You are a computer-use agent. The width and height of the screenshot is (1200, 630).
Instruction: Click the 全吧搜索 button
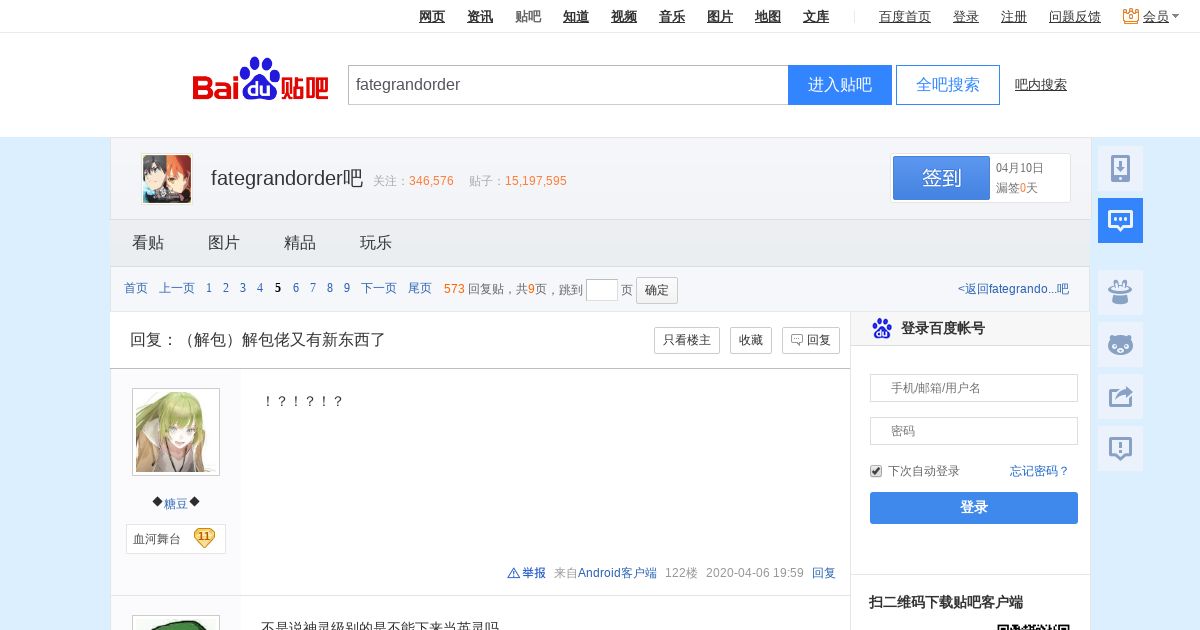[948, 85]
